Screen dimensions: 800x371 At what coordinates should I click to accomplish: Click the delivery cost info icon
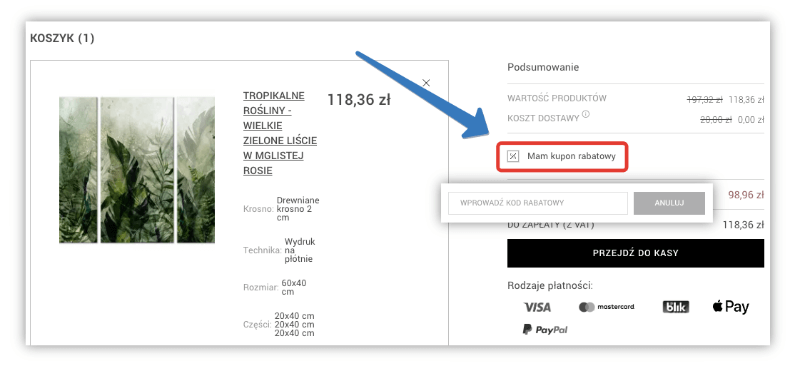(x=585, y=115)
